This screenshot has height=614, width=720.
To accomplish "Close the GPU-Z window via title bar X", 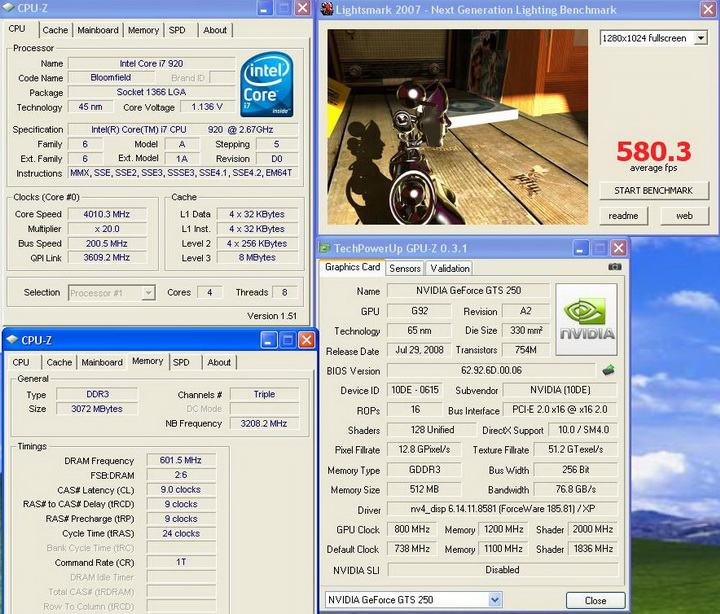I will click(619, 248).
